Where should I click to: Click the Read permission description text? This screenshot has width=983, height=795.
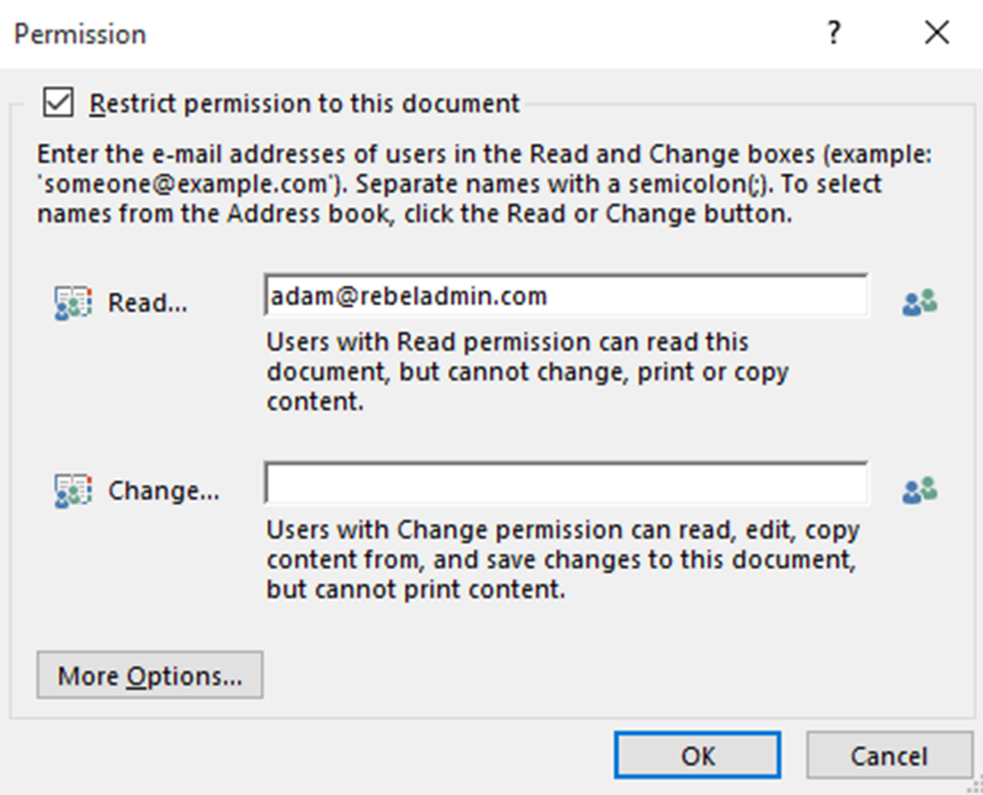pos(527,372)
